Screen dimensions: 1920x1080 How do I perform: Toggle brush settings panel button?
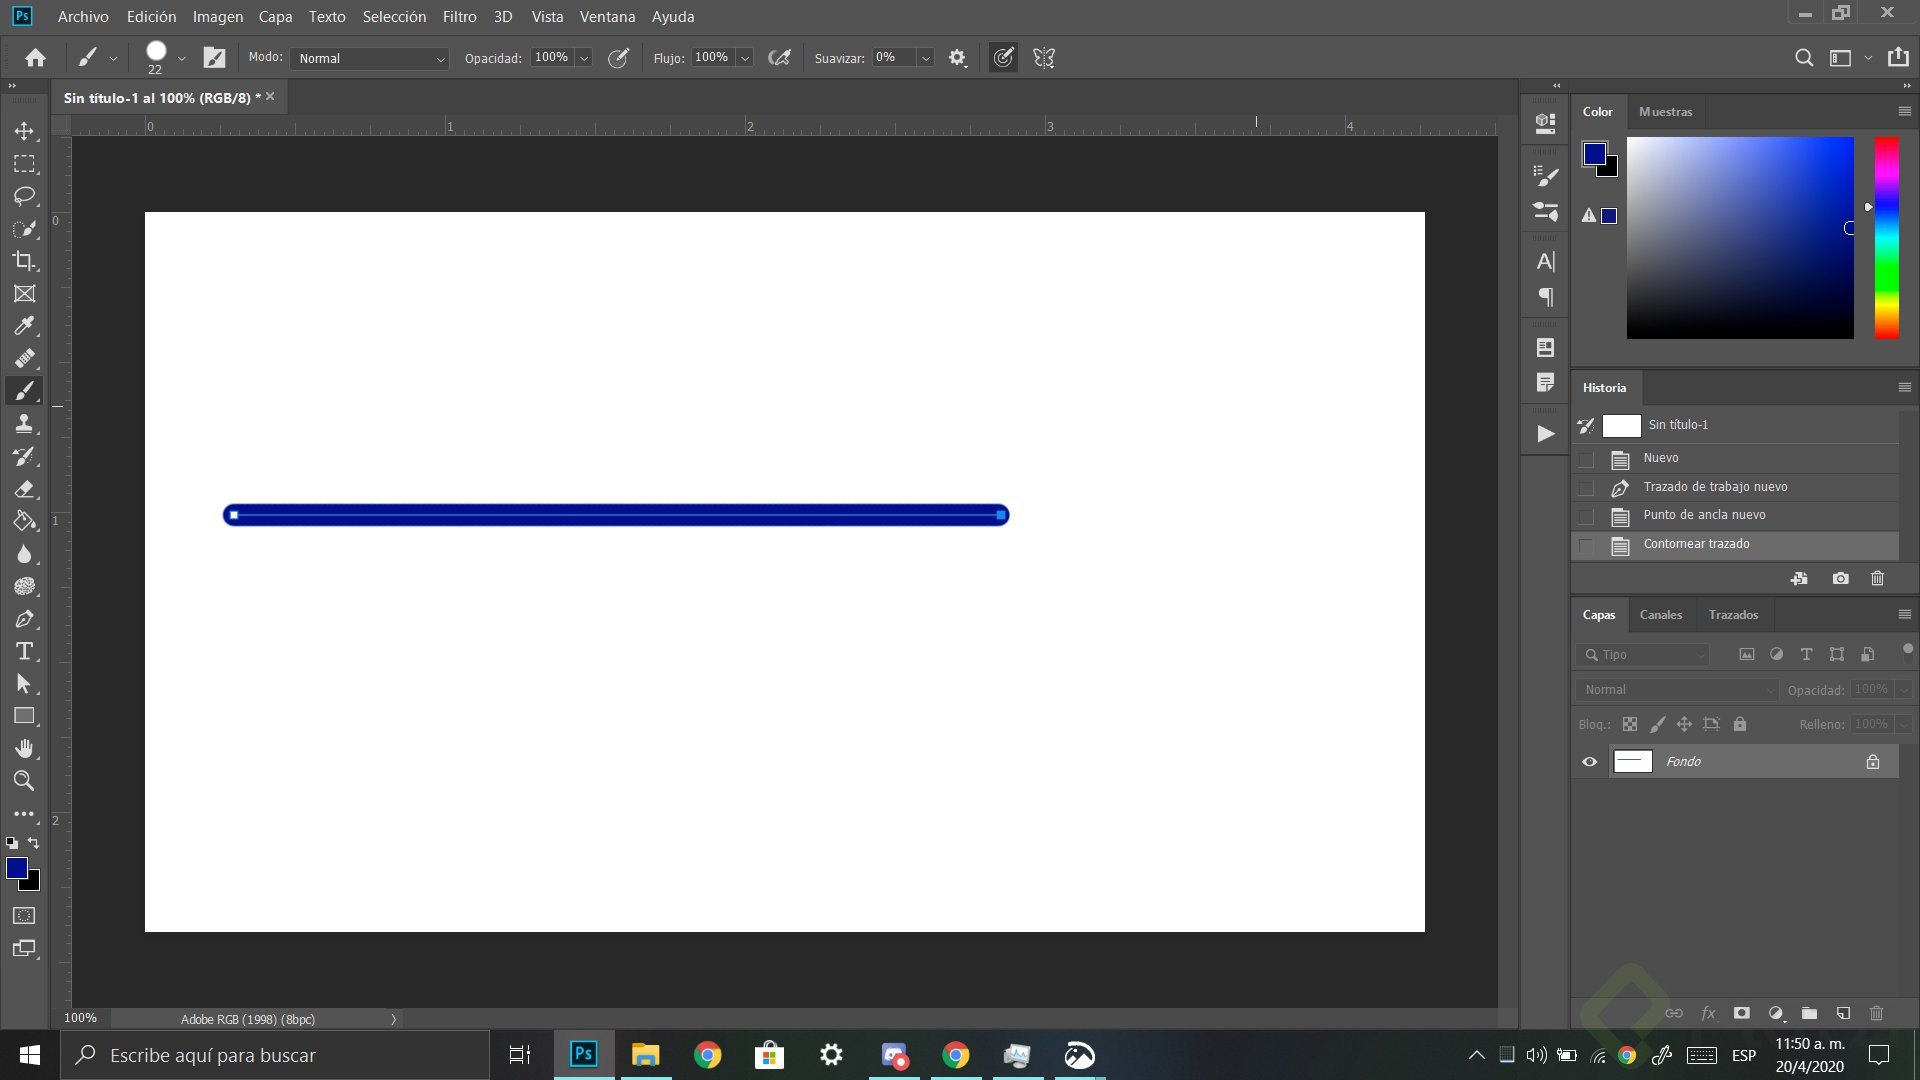pos(215,58)
